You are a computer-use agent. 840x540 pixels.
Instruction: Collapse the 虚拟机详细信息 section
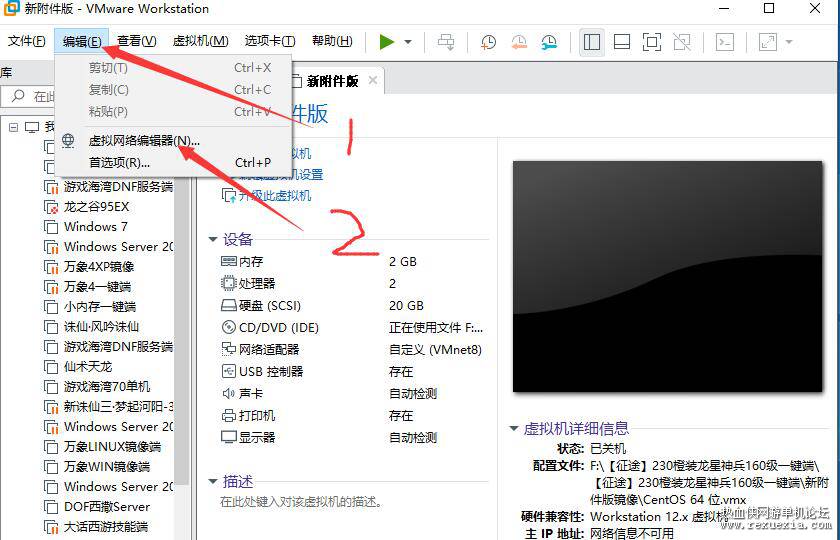click(514, 429)
